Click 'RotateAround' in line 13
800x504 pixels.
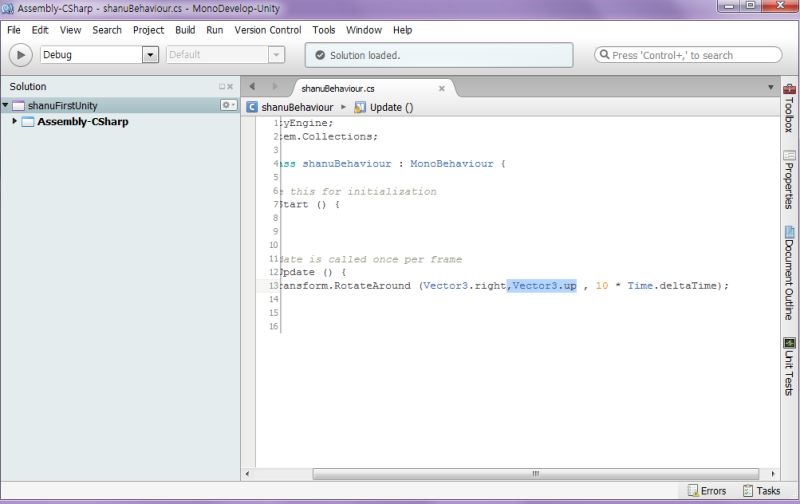tap(372, 286)
